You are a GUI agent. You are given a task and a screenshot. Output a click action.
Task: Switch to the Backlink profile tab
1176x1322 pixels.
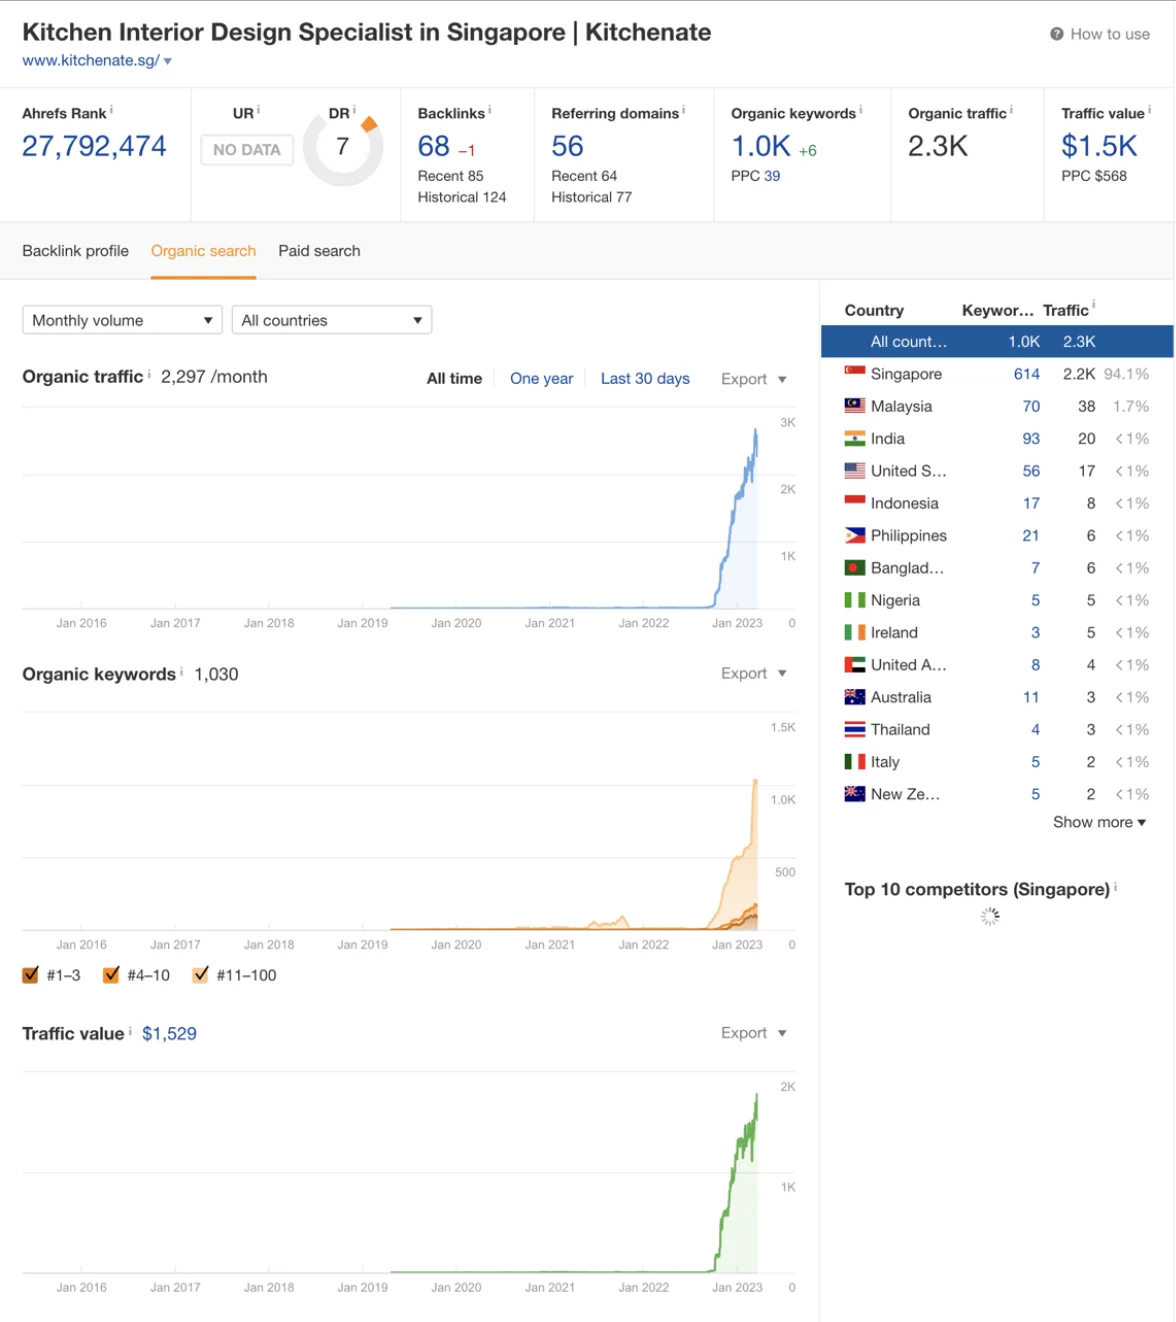pos(75,251)
